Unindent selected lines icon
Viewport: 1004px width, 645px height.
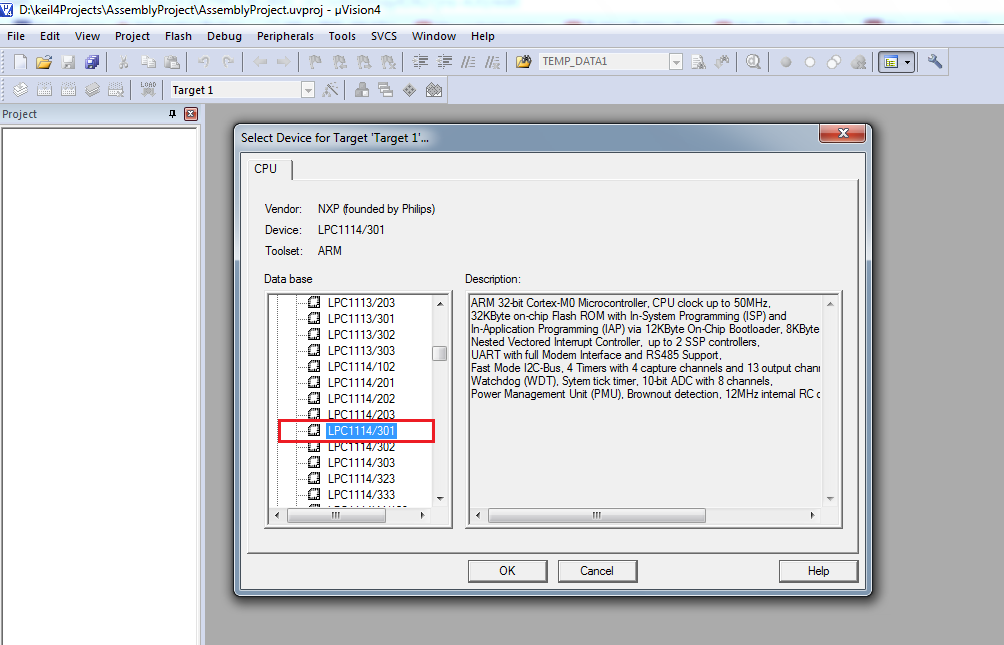444,62
